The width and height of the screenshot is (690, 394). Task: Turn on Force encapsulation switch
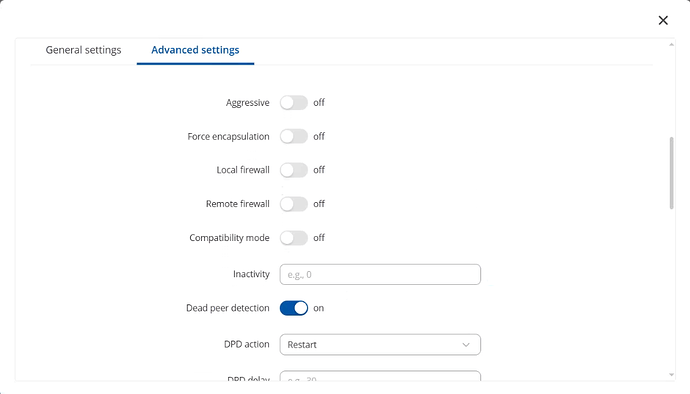click(294, 136)
